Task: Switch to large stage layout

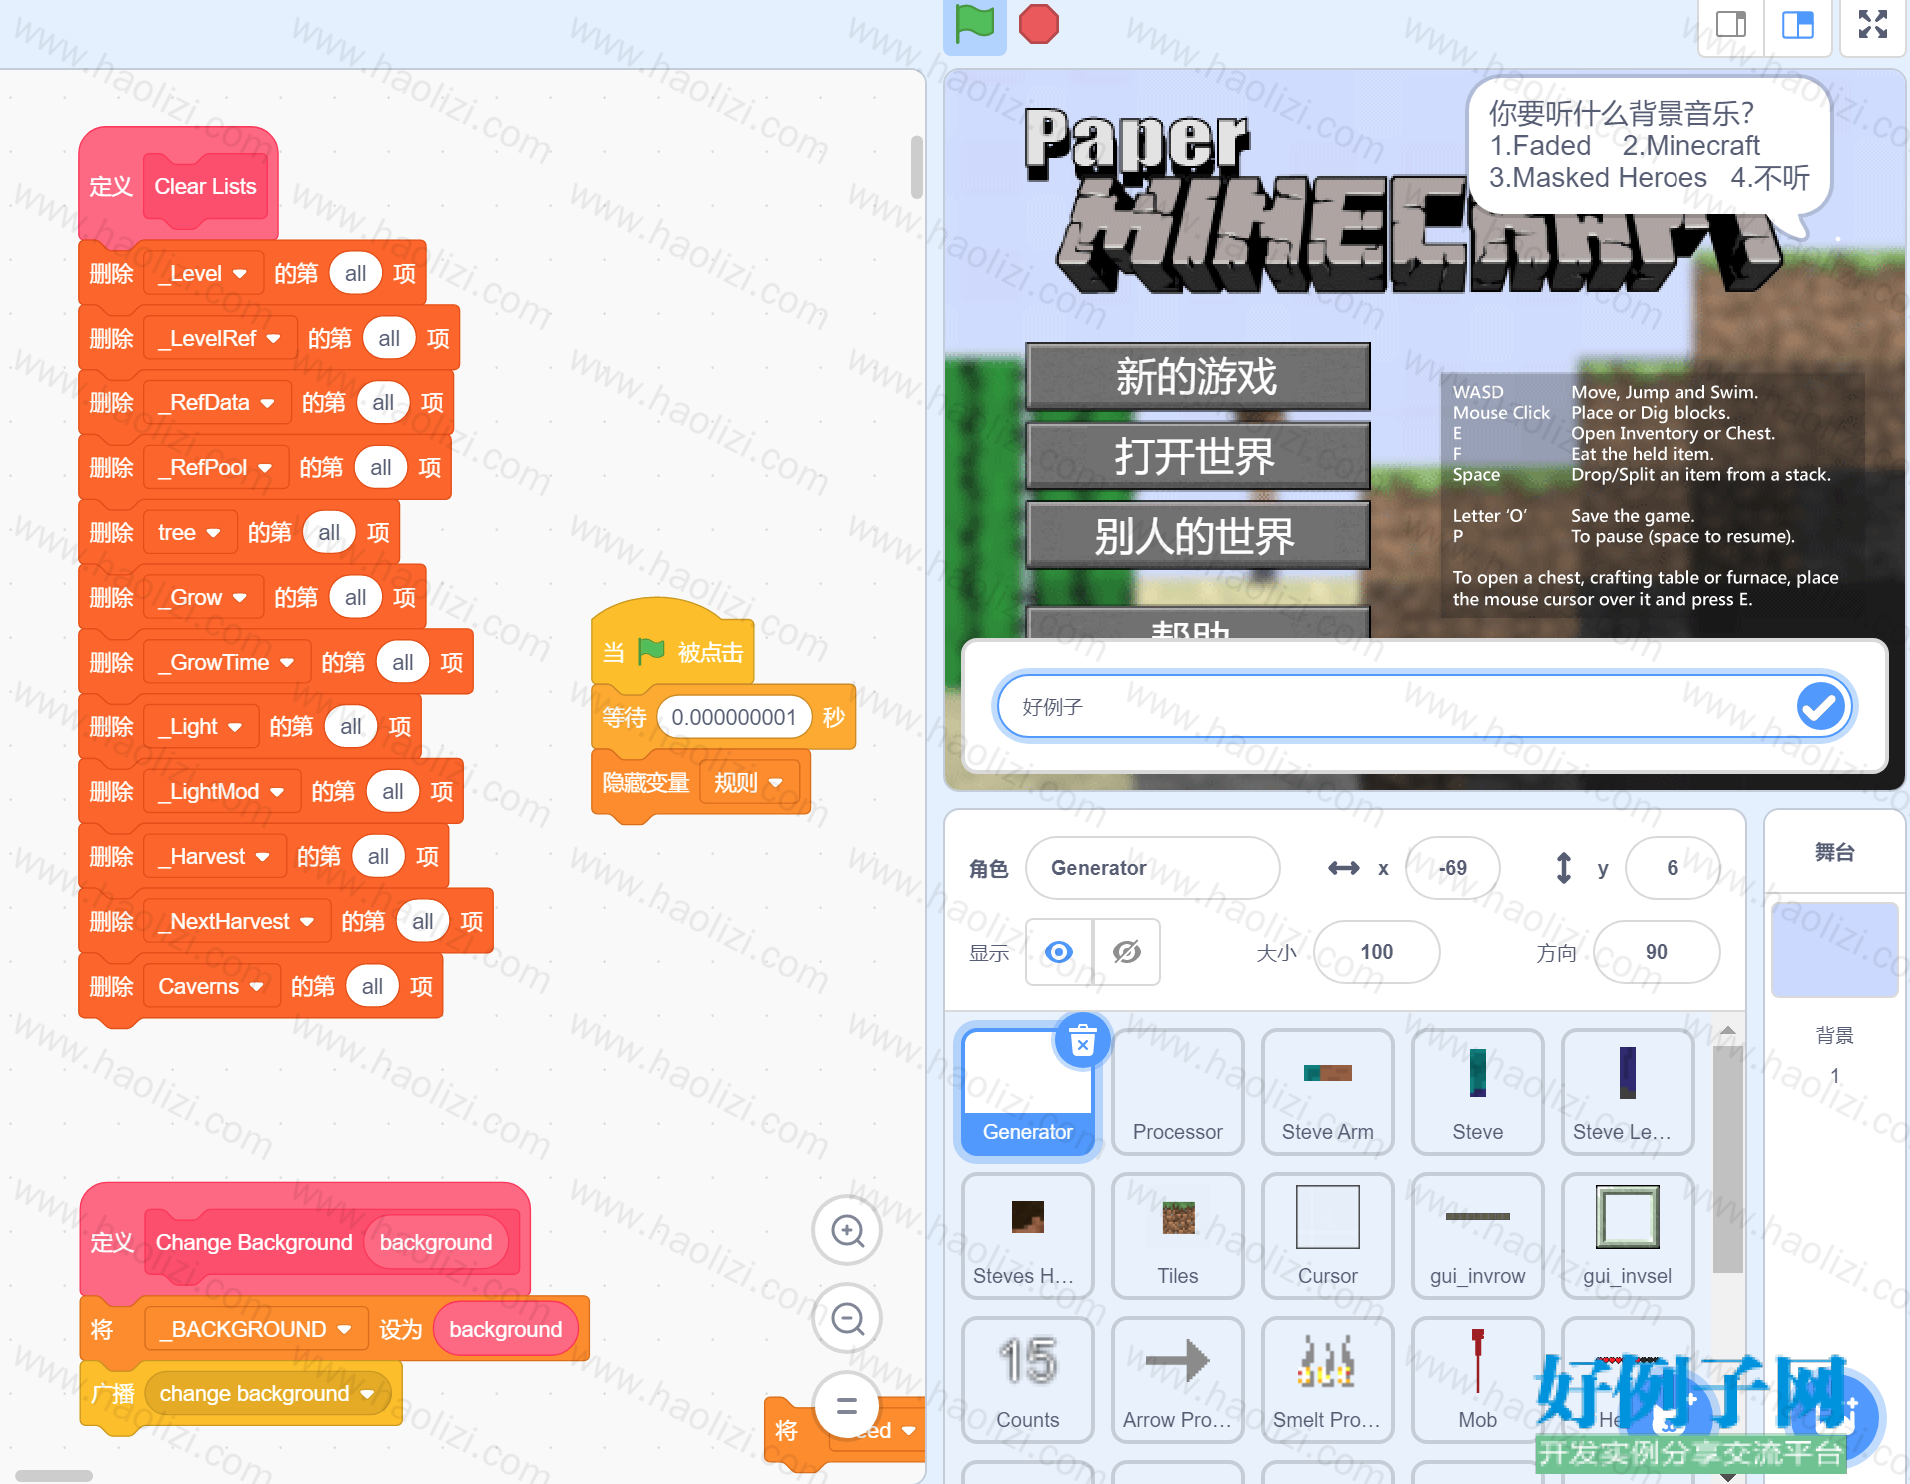Action: [x=1798, y=24]
